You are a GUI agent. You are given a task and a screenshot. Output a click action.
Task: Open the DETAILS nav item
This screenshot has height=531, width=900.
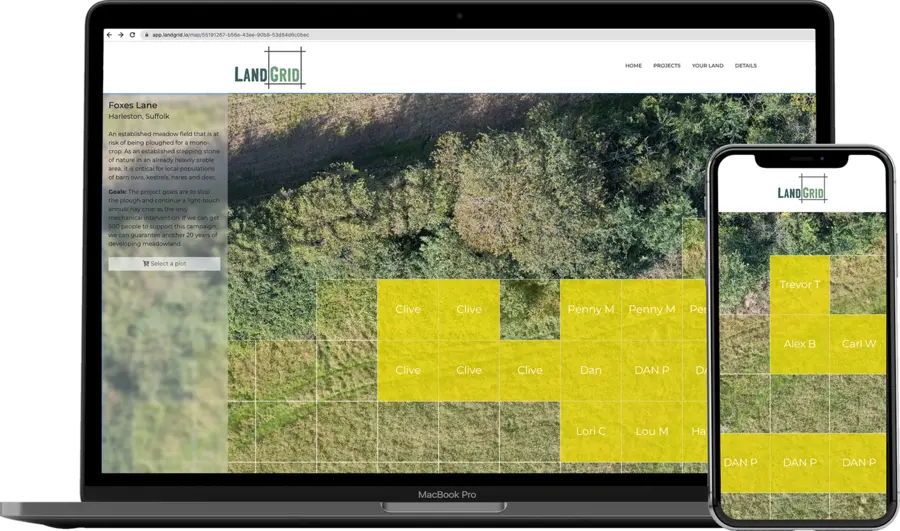[746, 65]
